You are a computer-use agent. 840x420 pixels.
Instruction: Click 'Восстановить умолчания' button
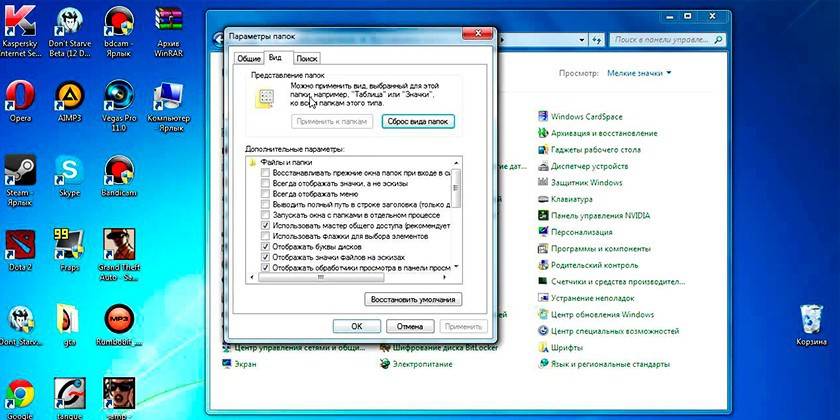[412, 299]
